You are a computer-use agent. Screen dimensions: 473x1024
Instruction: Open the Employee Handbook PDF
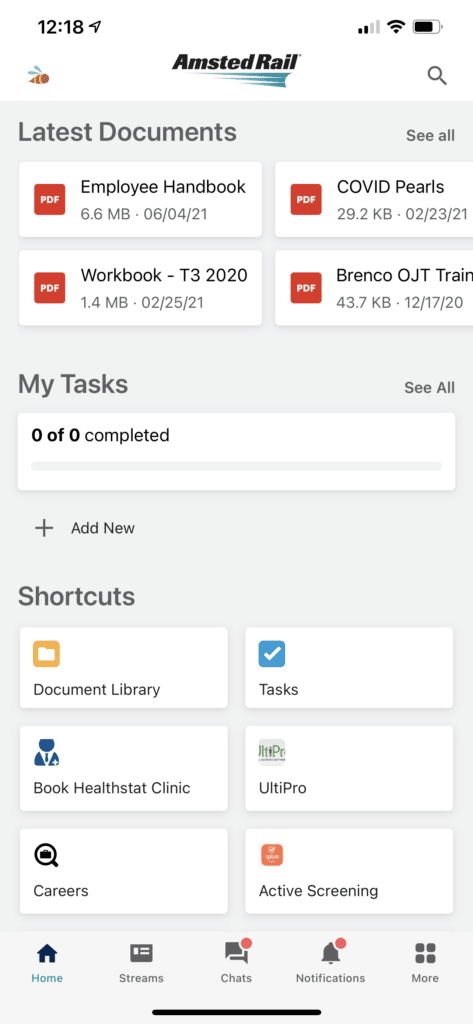coord(140,200)
